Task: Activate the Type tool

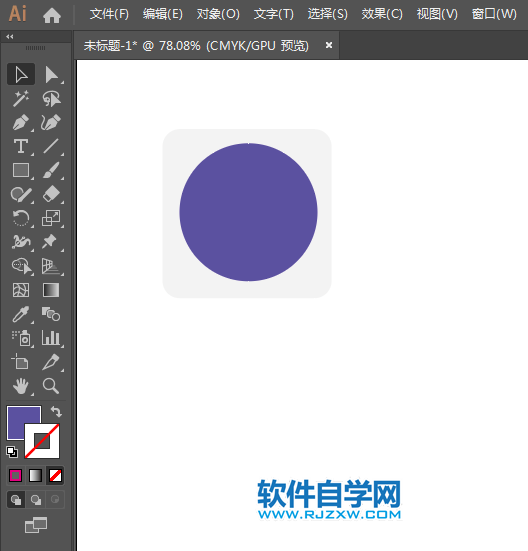Action: point(21,146)
